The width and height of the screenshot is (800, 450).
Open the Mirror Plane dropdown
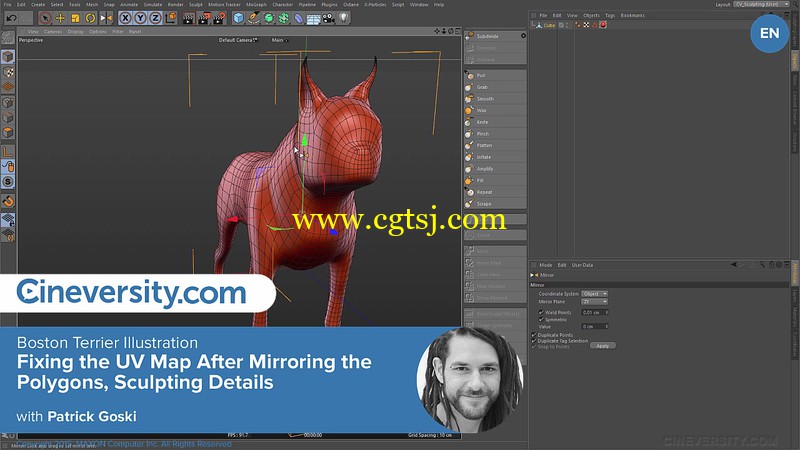coord(595,302)
